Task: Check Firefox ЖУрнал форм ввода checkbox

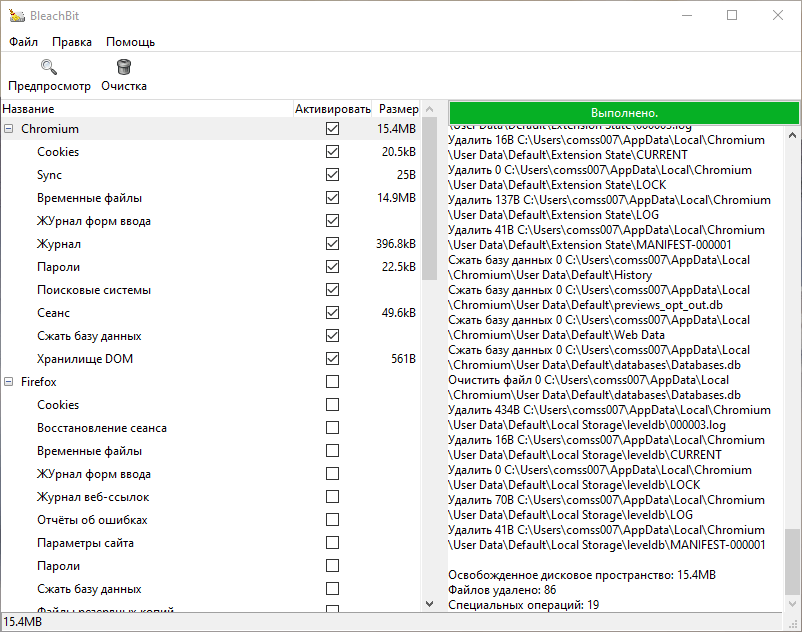Action: pyautogui.click(x=332, y=474)
